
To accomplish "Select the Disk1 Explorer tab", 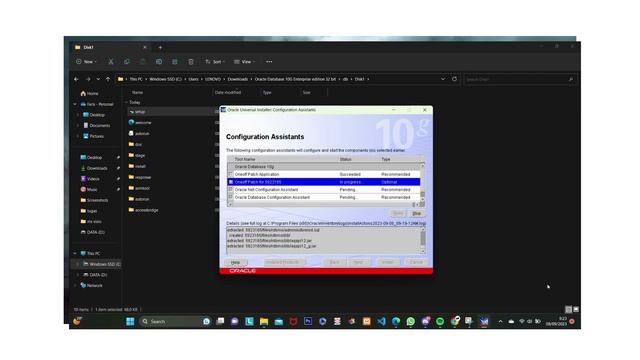I will (x=110, y=47).
